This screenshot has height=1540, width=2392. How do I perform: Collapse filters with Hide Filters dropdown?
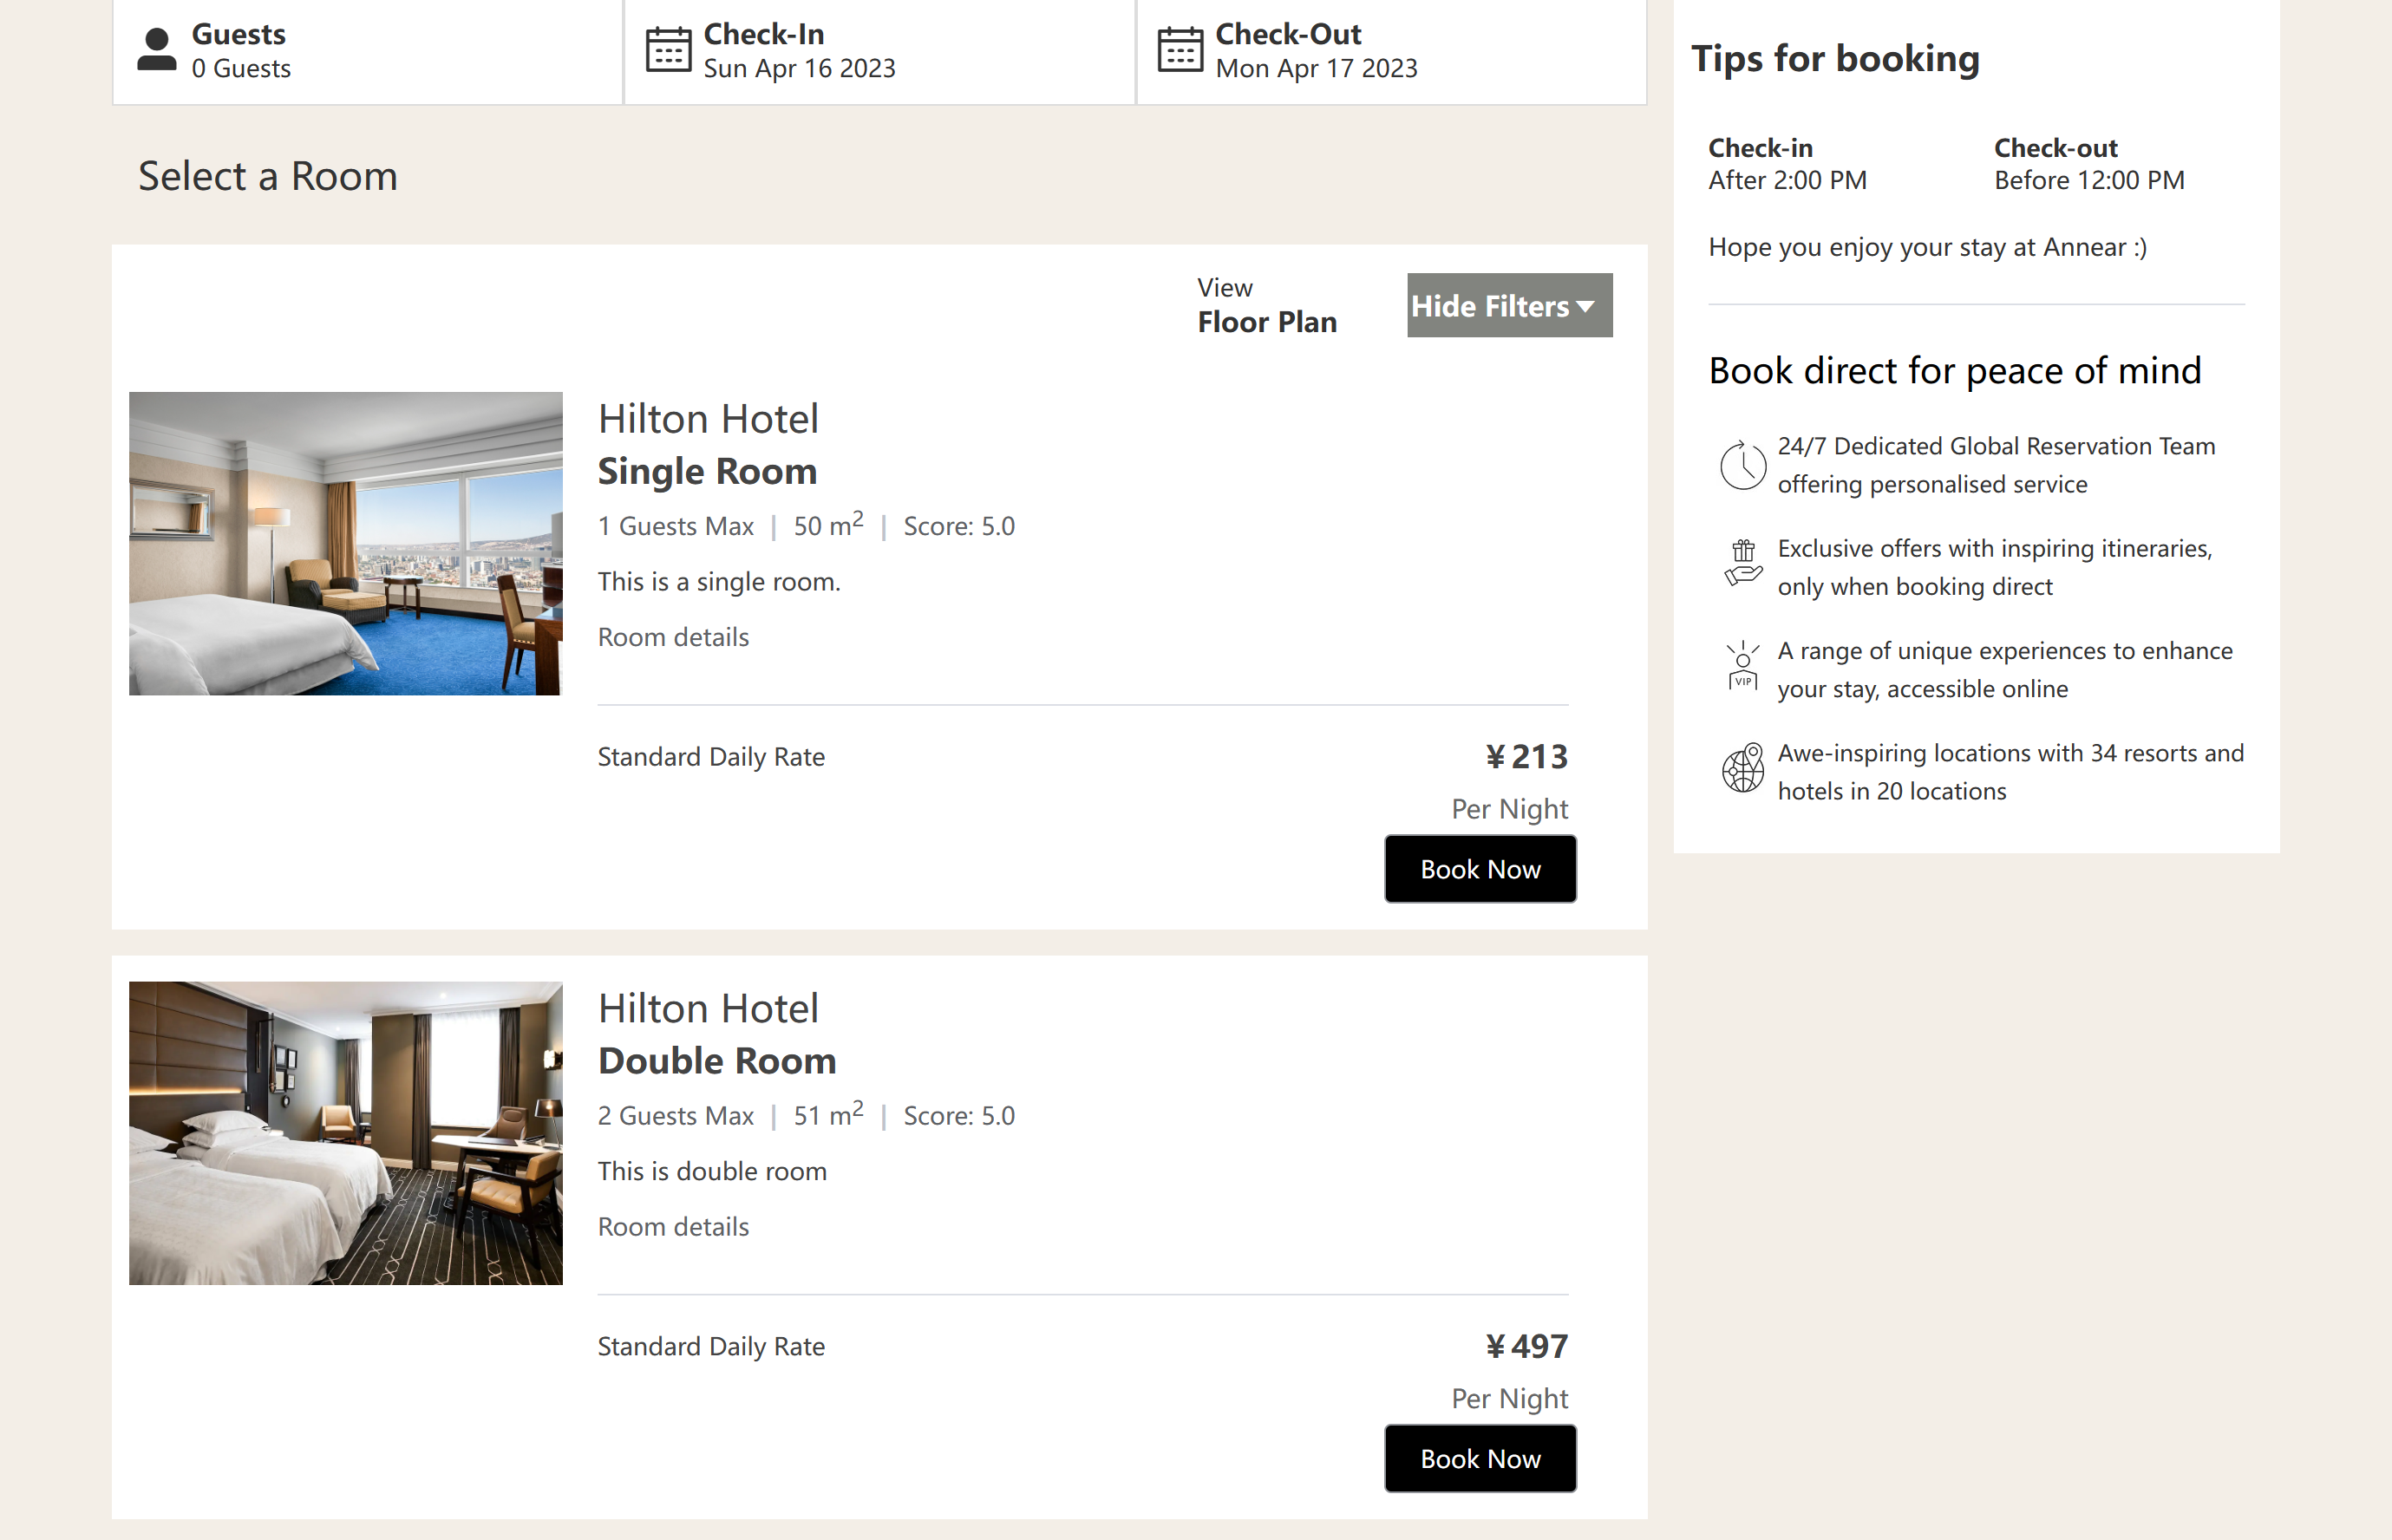coord(1509,305)
